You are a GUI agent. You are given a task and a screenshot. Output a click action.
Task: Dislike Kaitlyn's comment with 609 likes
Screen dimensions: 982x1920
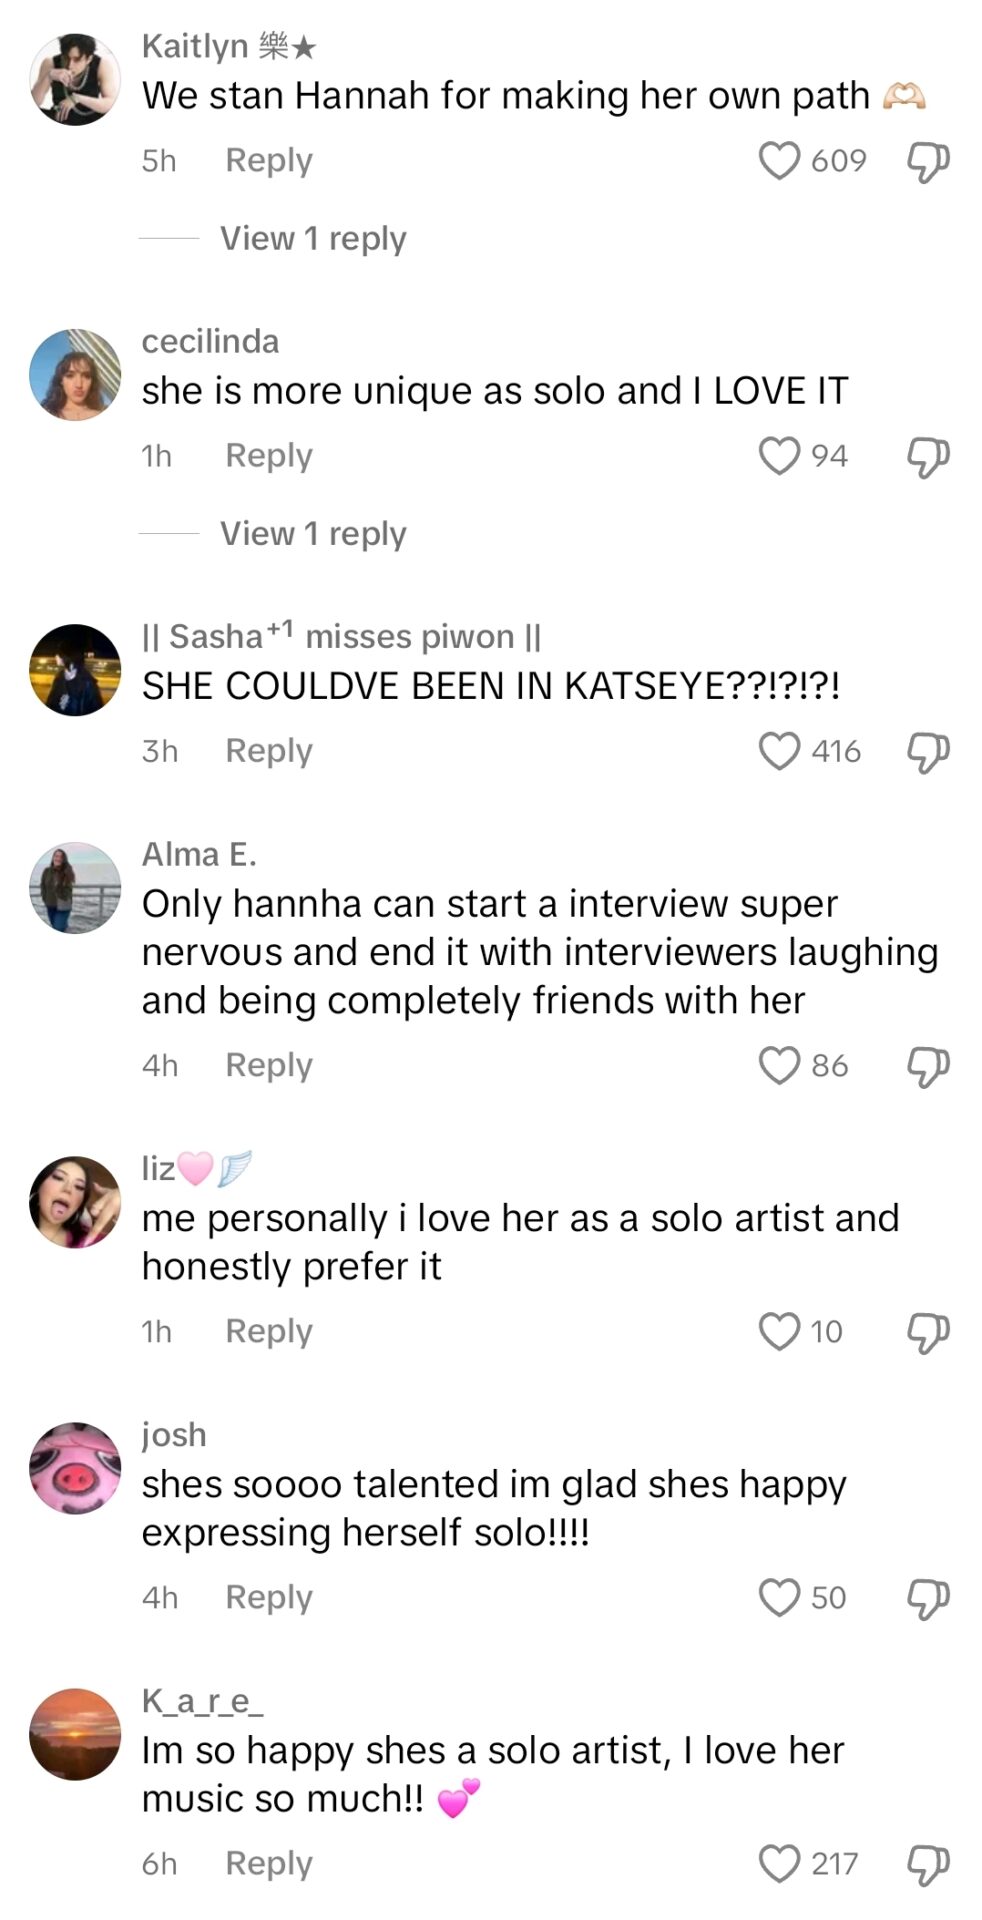tap(927, 161)
